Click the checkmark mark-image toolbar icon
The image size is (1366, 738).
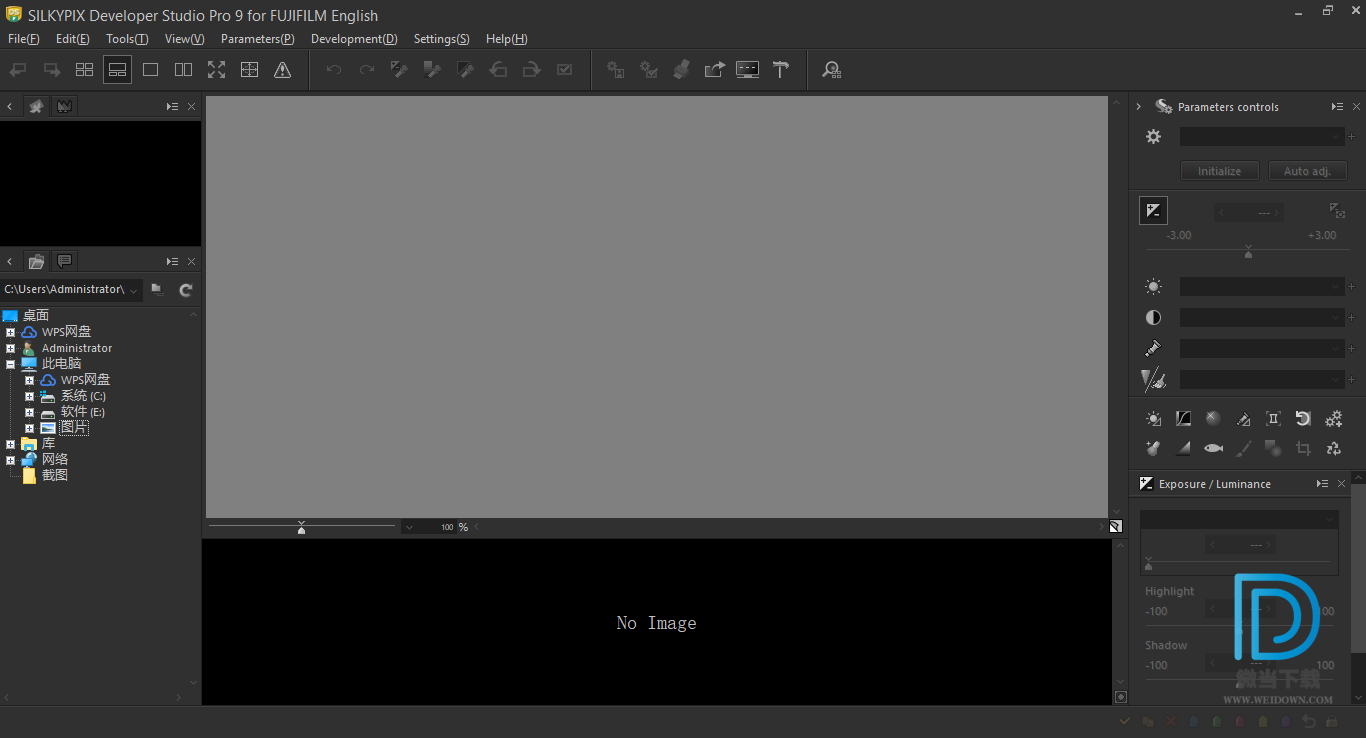564,70
